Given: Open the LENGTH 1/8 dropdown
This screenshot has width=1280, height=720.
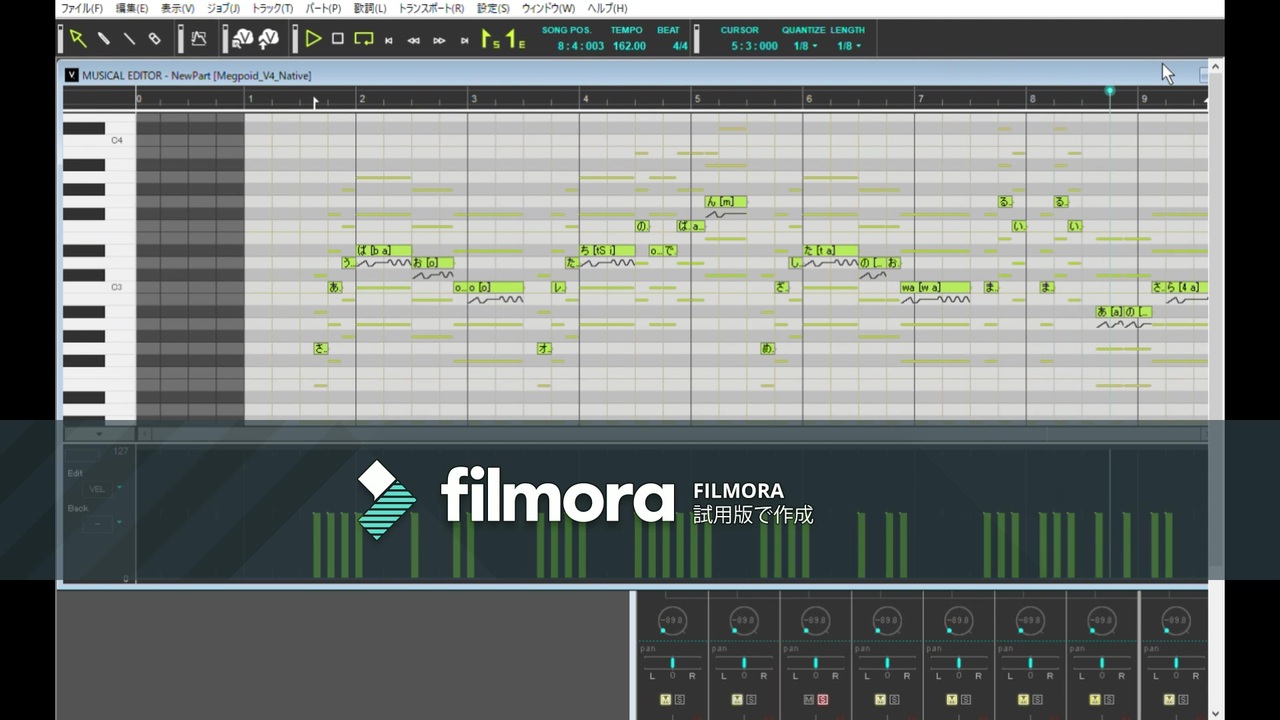Looking at the screenshot, I should tap(848, 46).
